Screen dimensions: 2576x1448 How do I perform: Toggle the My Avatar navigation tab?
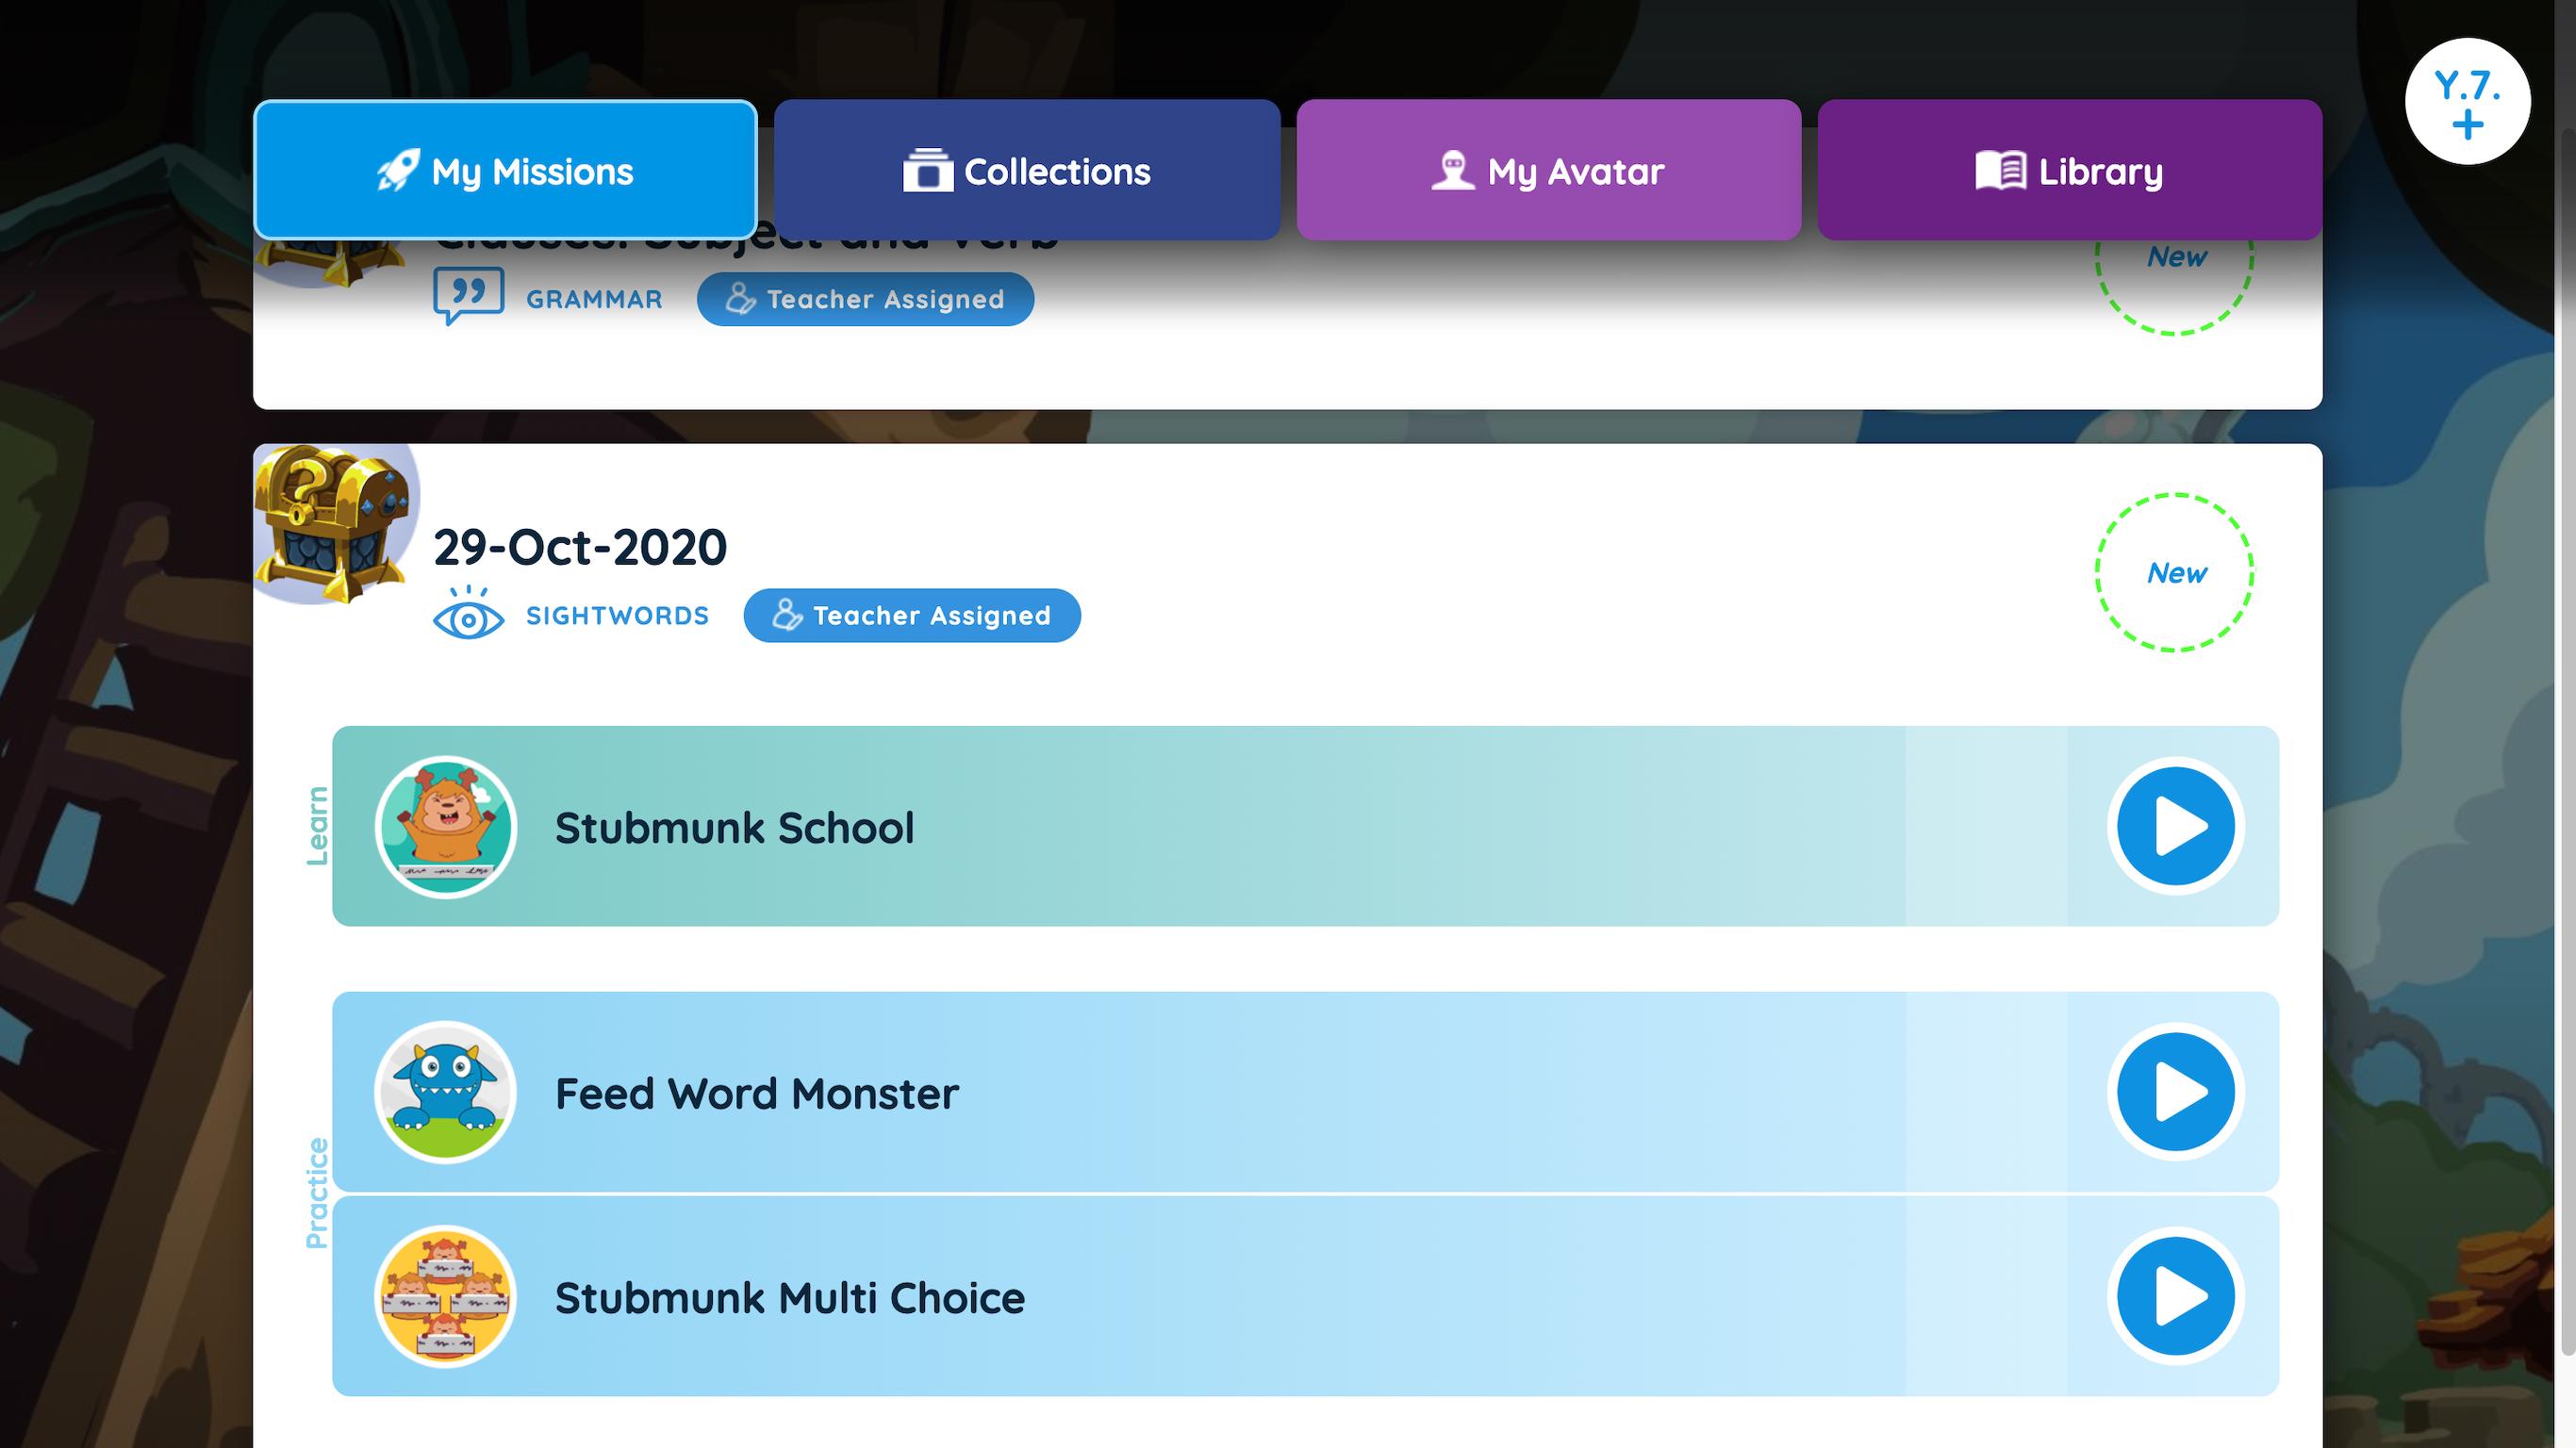(1548, 170)
